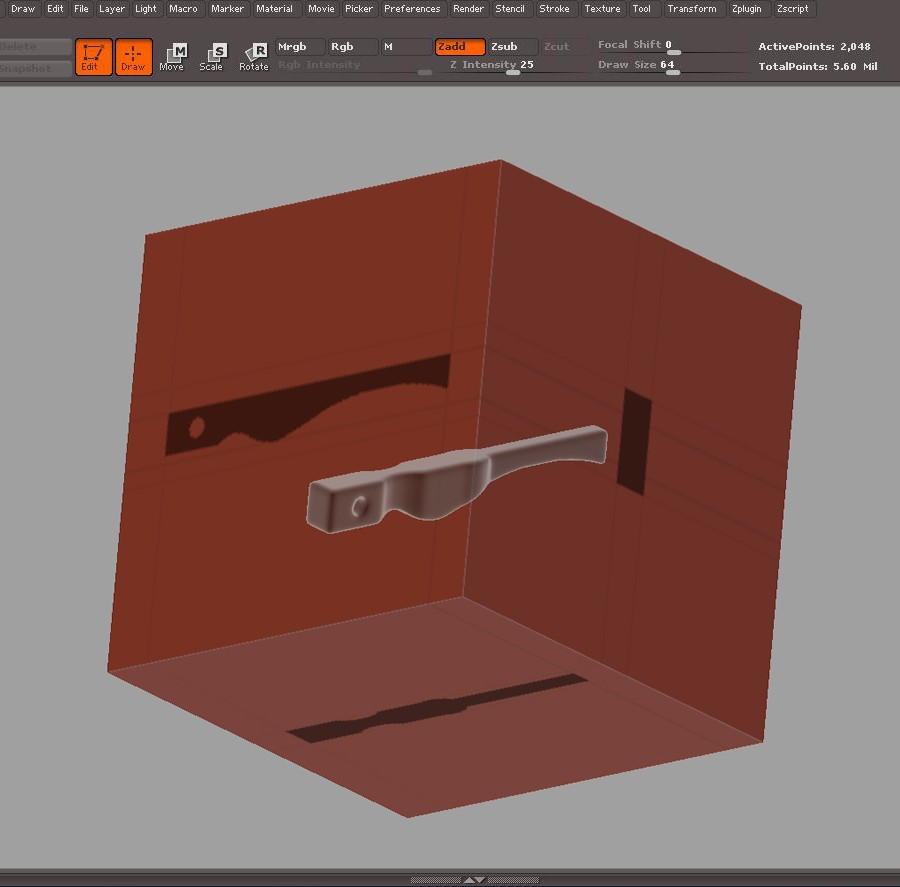The image size is (900, 887).
Task: Enable Rgb painting mode
Action: [x=353, y=47]
